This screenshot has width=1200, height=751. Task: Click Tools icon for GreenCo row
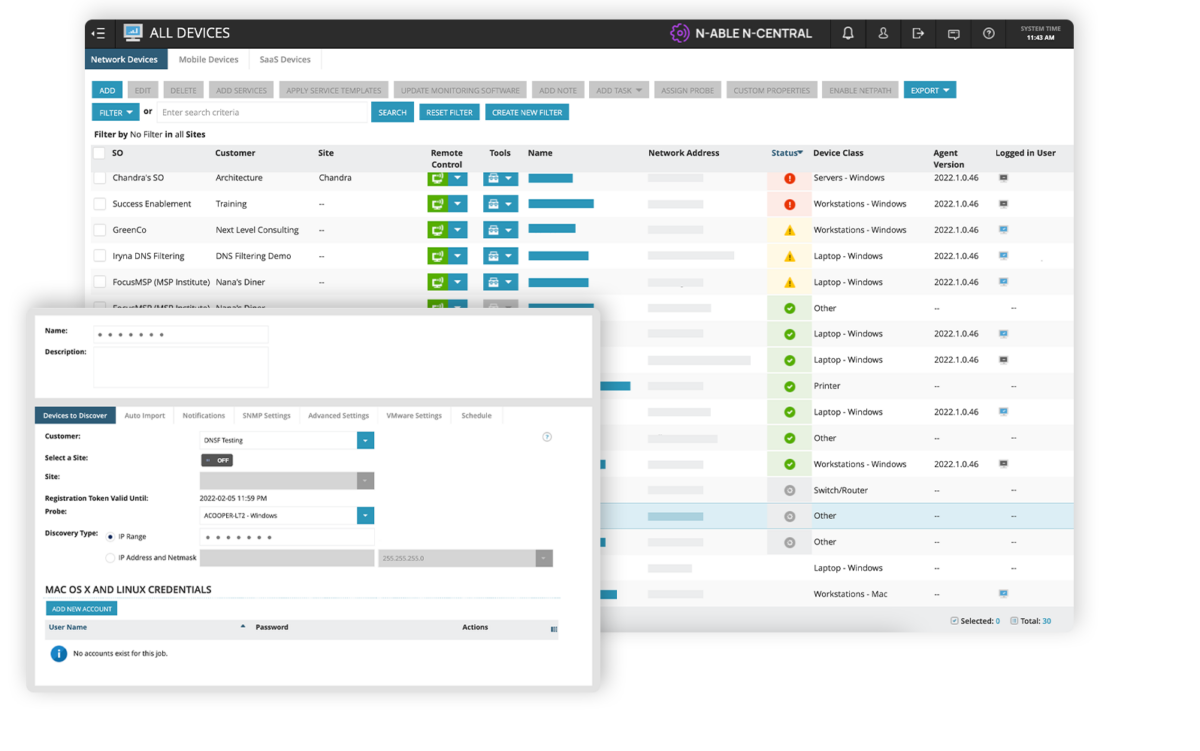[x=493, y=230]
